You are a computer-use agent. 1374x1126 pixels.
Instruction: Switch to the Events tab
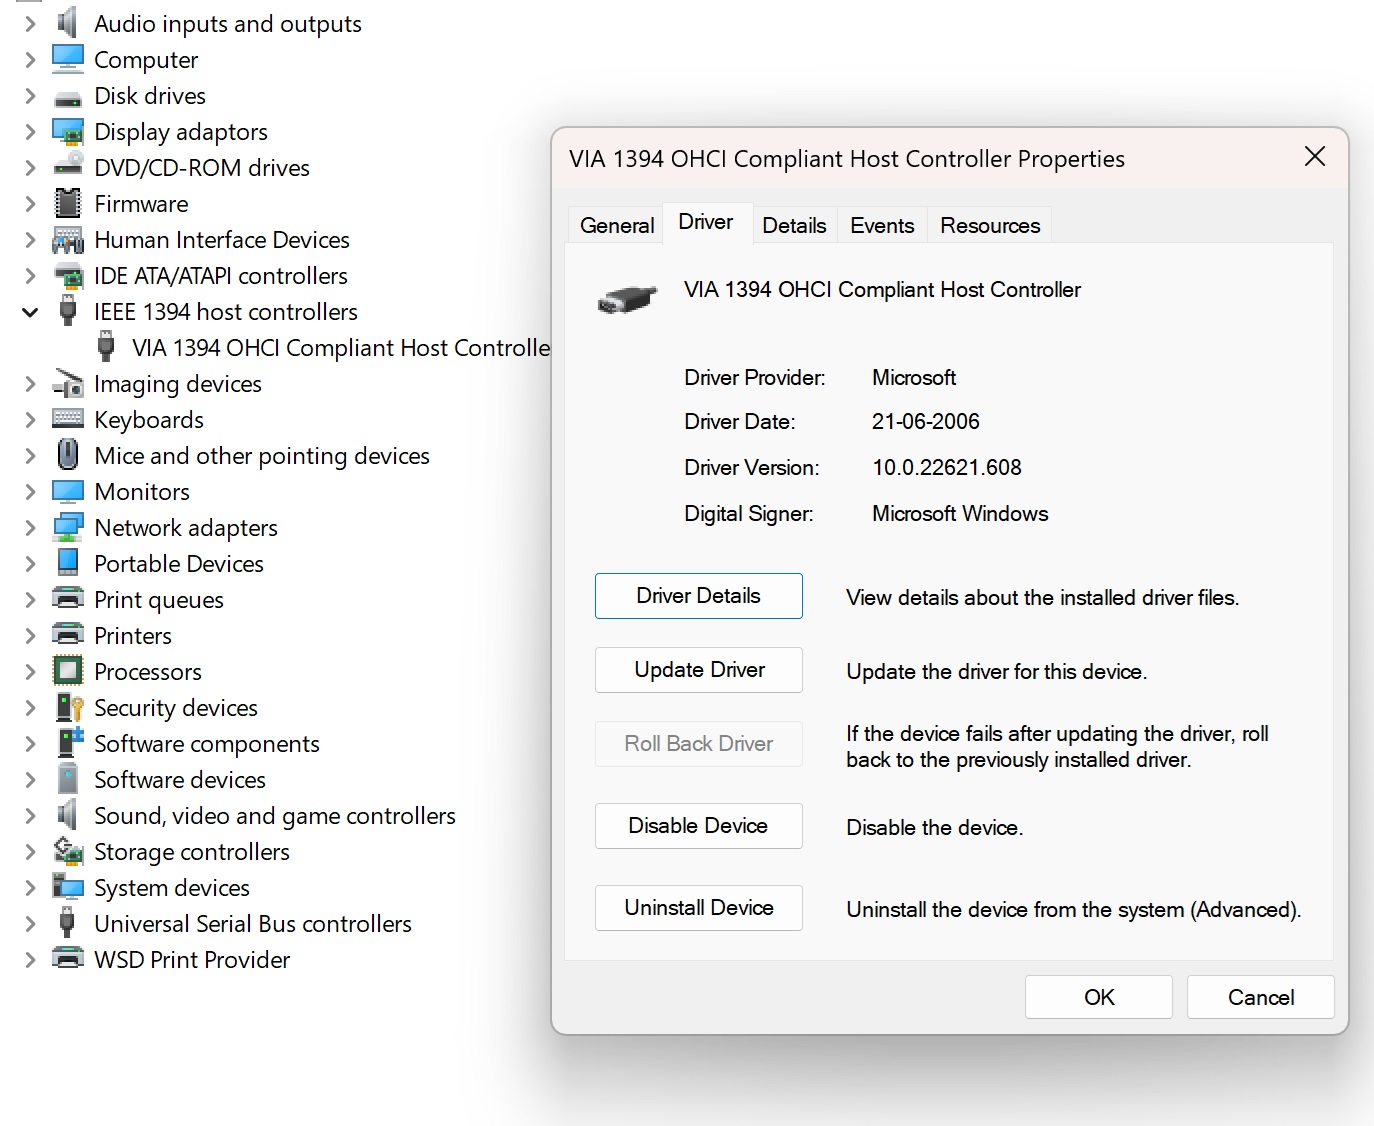coord(882,225)
